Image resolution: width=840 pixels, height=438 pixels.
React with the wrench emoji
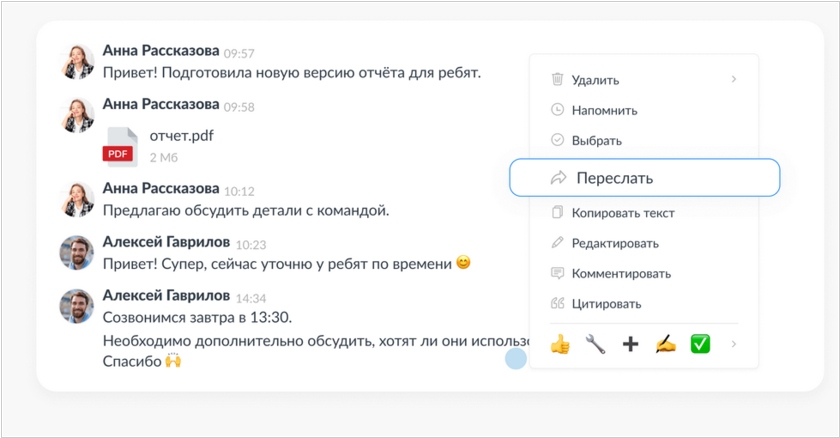595,344
